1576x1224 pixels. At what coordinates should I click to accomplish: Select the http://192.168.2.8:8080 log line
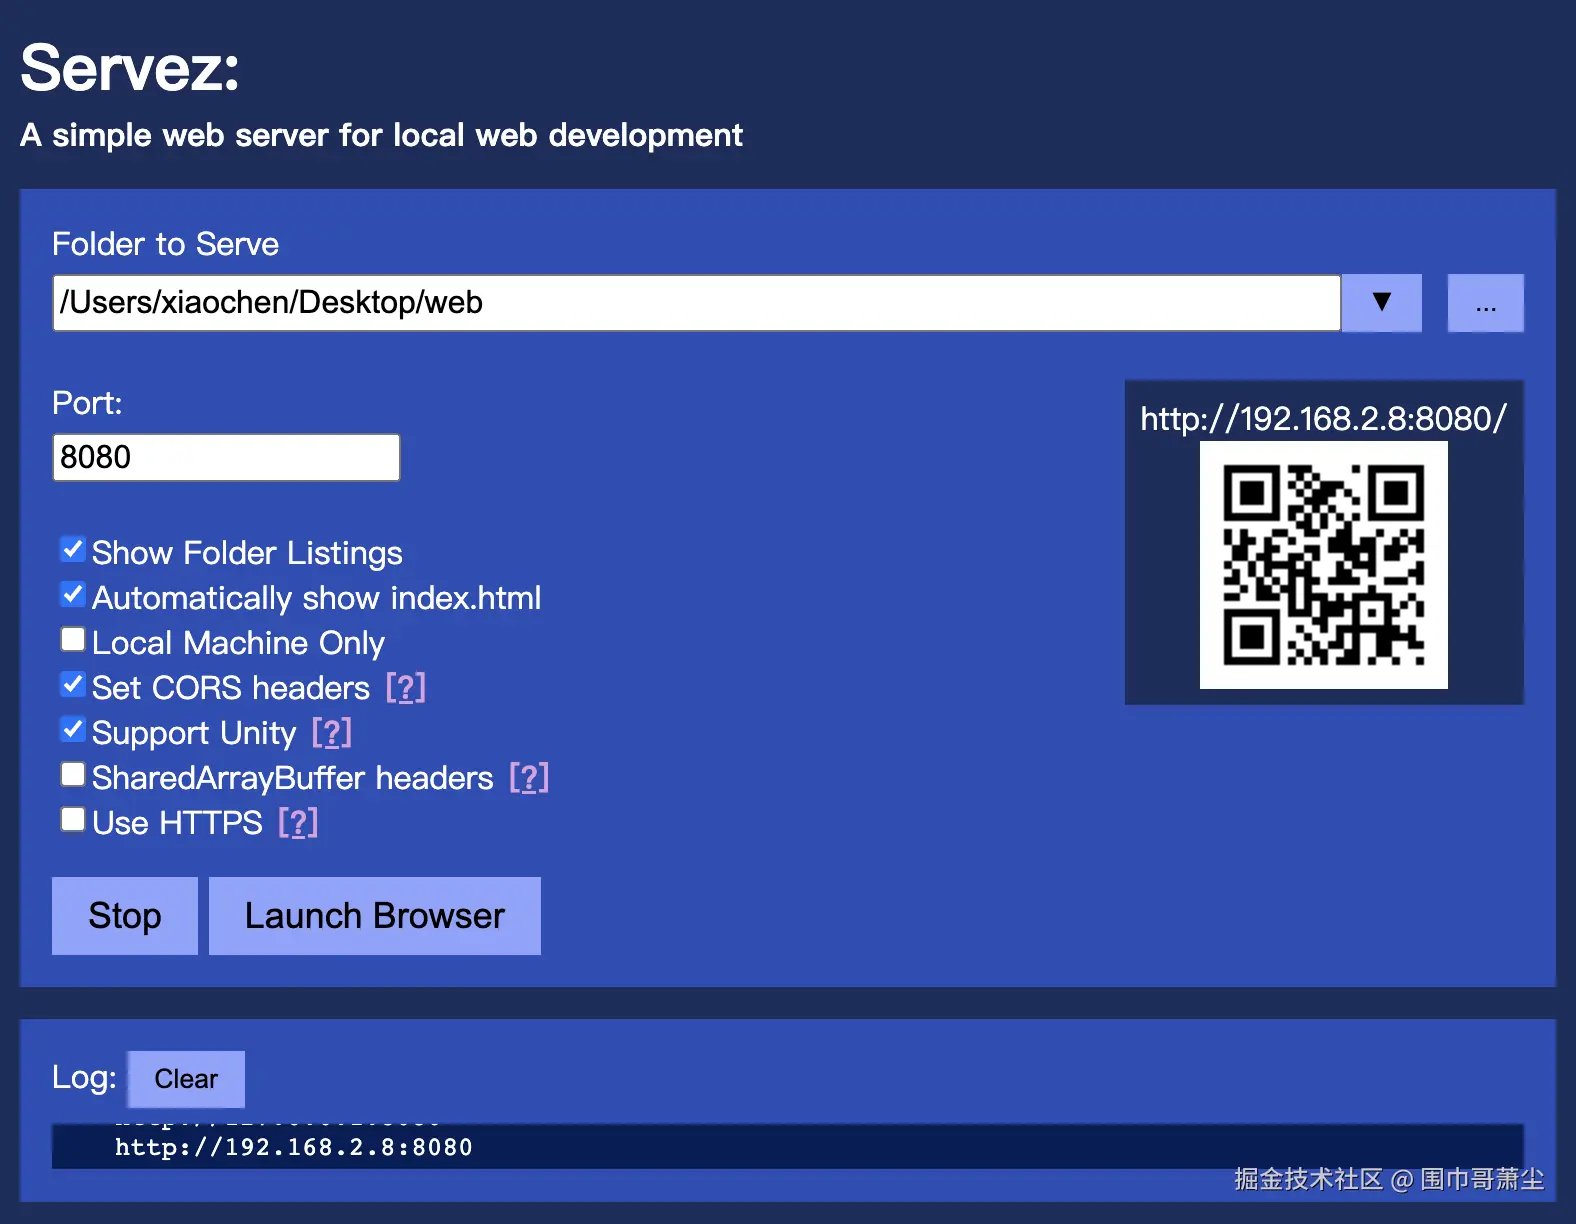(293, 1148)
